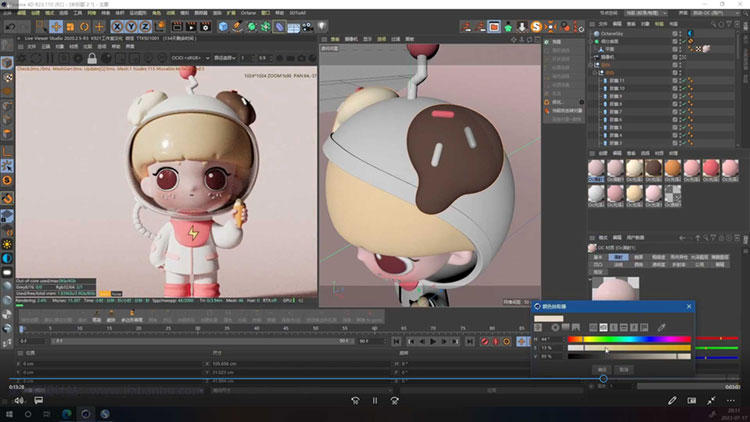This screenshot has width=750, height=422.
Task: Toggle the X axis lock
Action: (x=118, y=26)
